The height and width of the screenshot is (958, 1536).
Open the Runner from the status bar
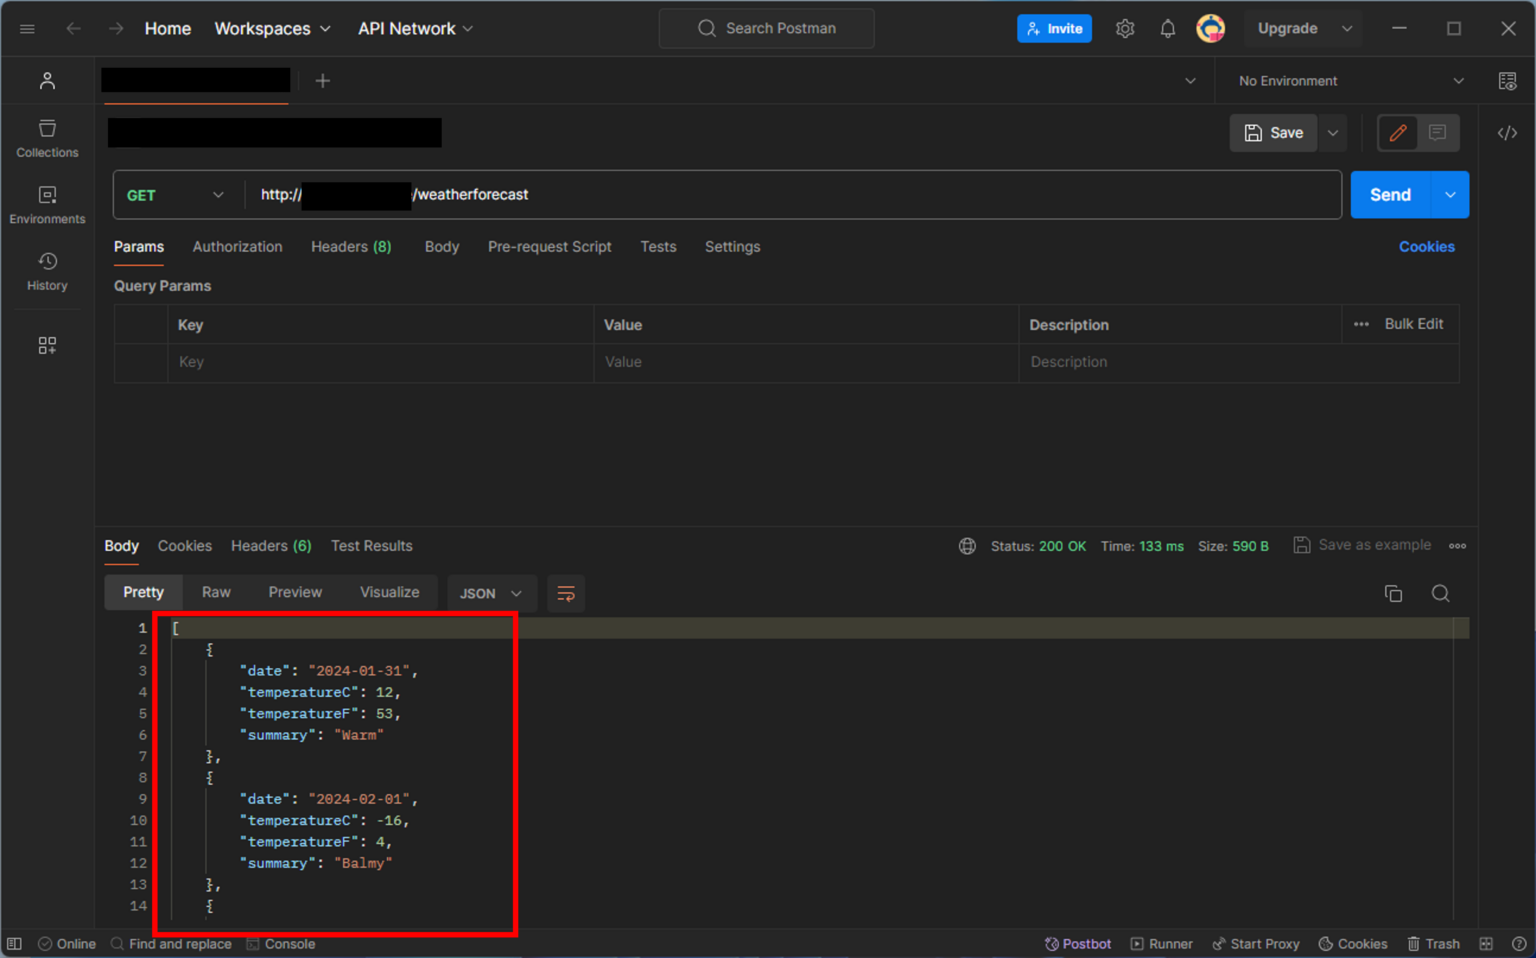[1161, 943]
